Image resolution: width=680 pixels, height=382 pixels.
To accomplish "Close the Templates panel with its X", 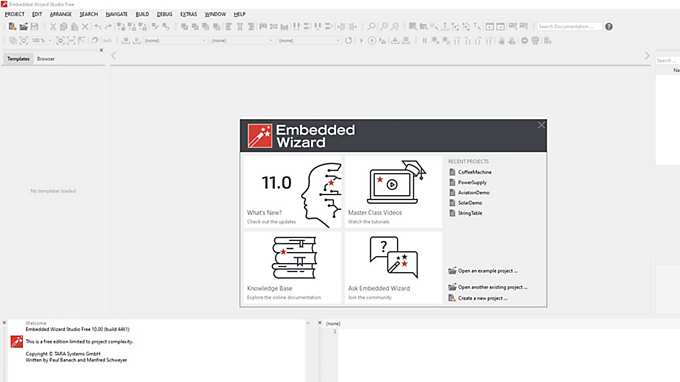I will tap(101, 50).
